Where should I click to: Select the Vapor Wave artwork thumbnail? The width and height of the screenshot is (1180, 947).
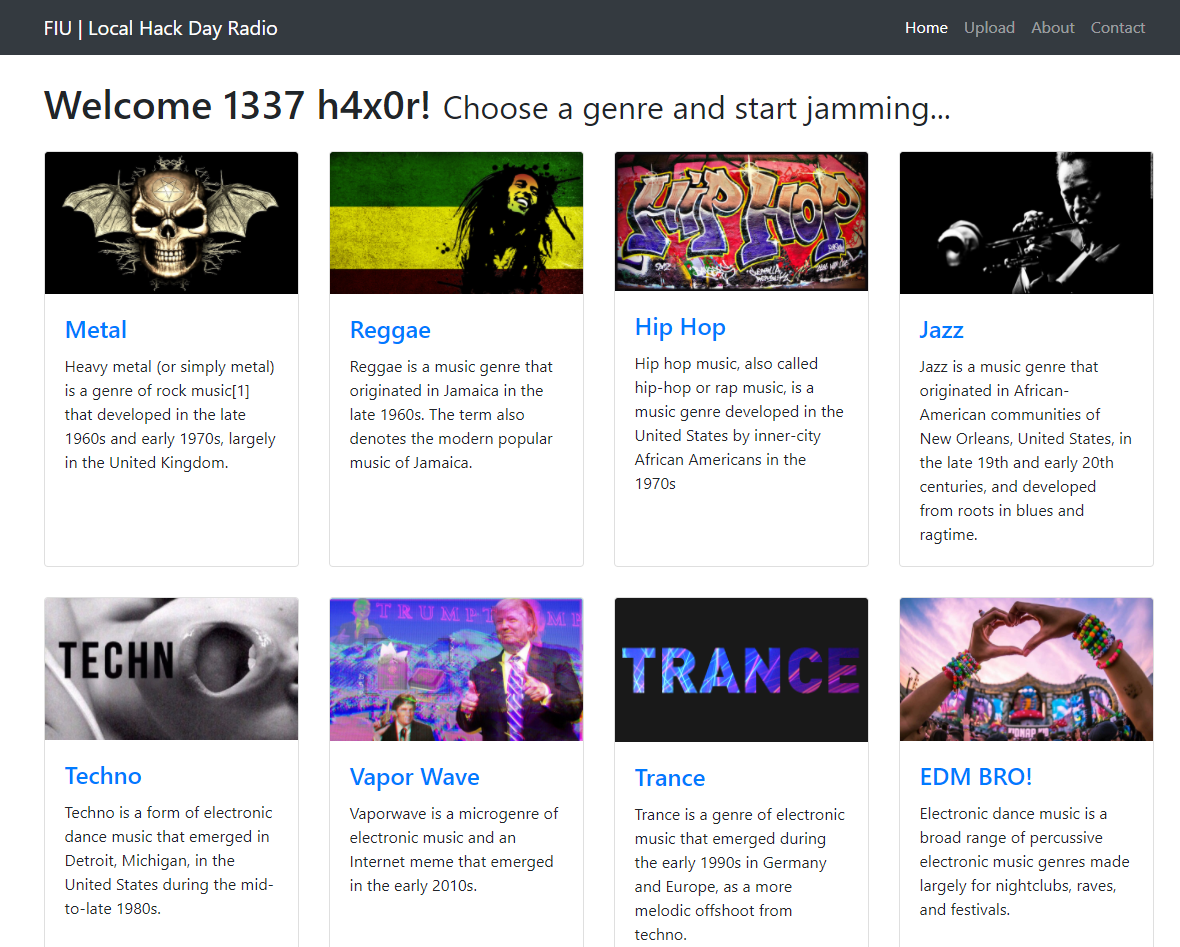click(456, 669)
